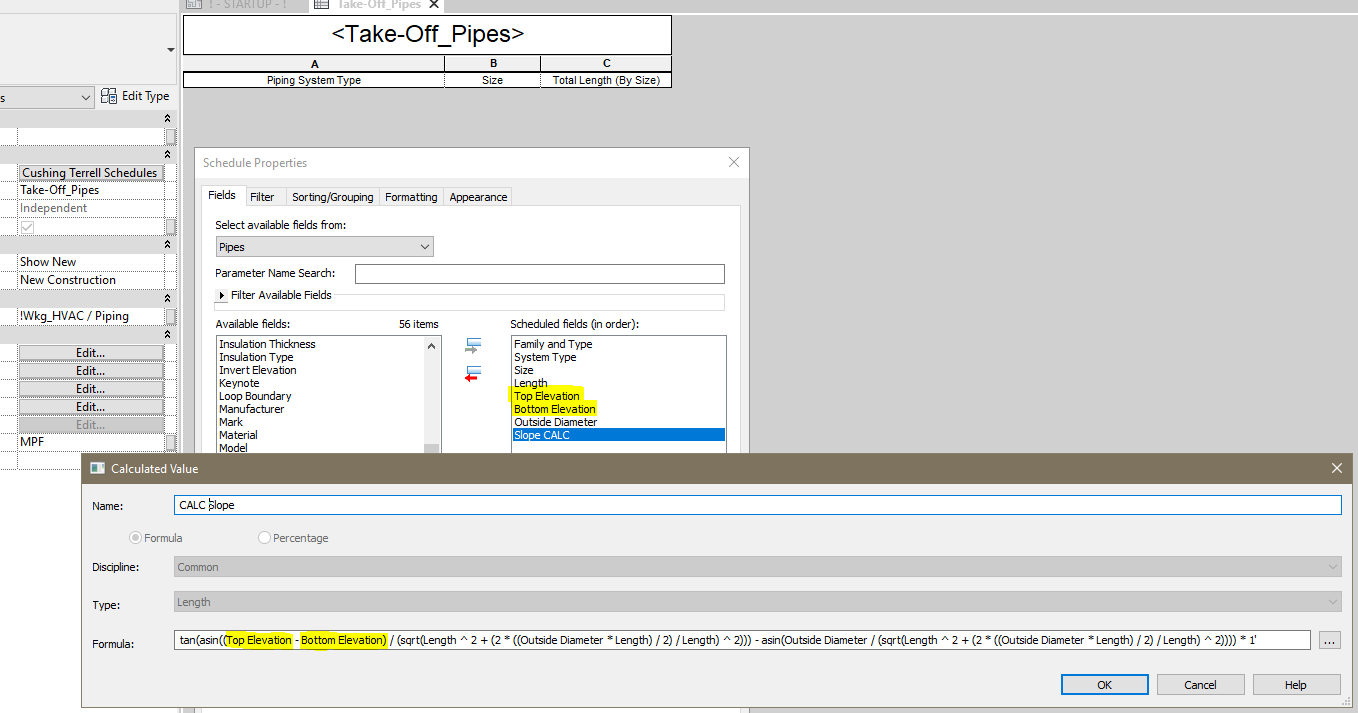
Task: Select 'Length' scheduled field
Action: [530, 383]
